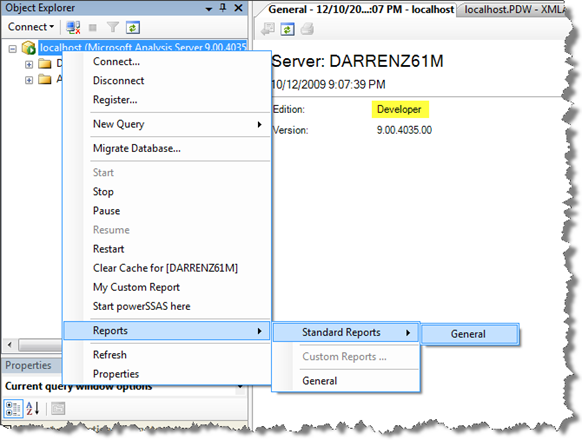The height and width of the screenshot is (440, 582).
Task: Close the Object Explorer pane
Action: click(x=239, y=7)
